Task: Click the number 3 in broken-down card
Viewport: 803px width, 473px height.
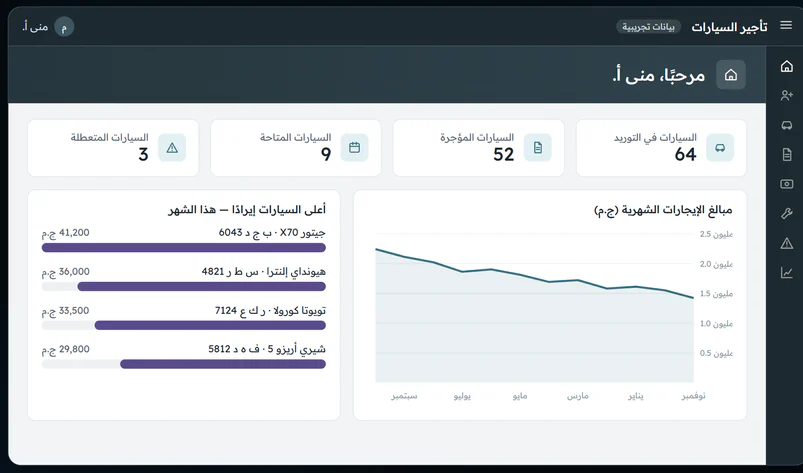Action: tap(143, 154)
